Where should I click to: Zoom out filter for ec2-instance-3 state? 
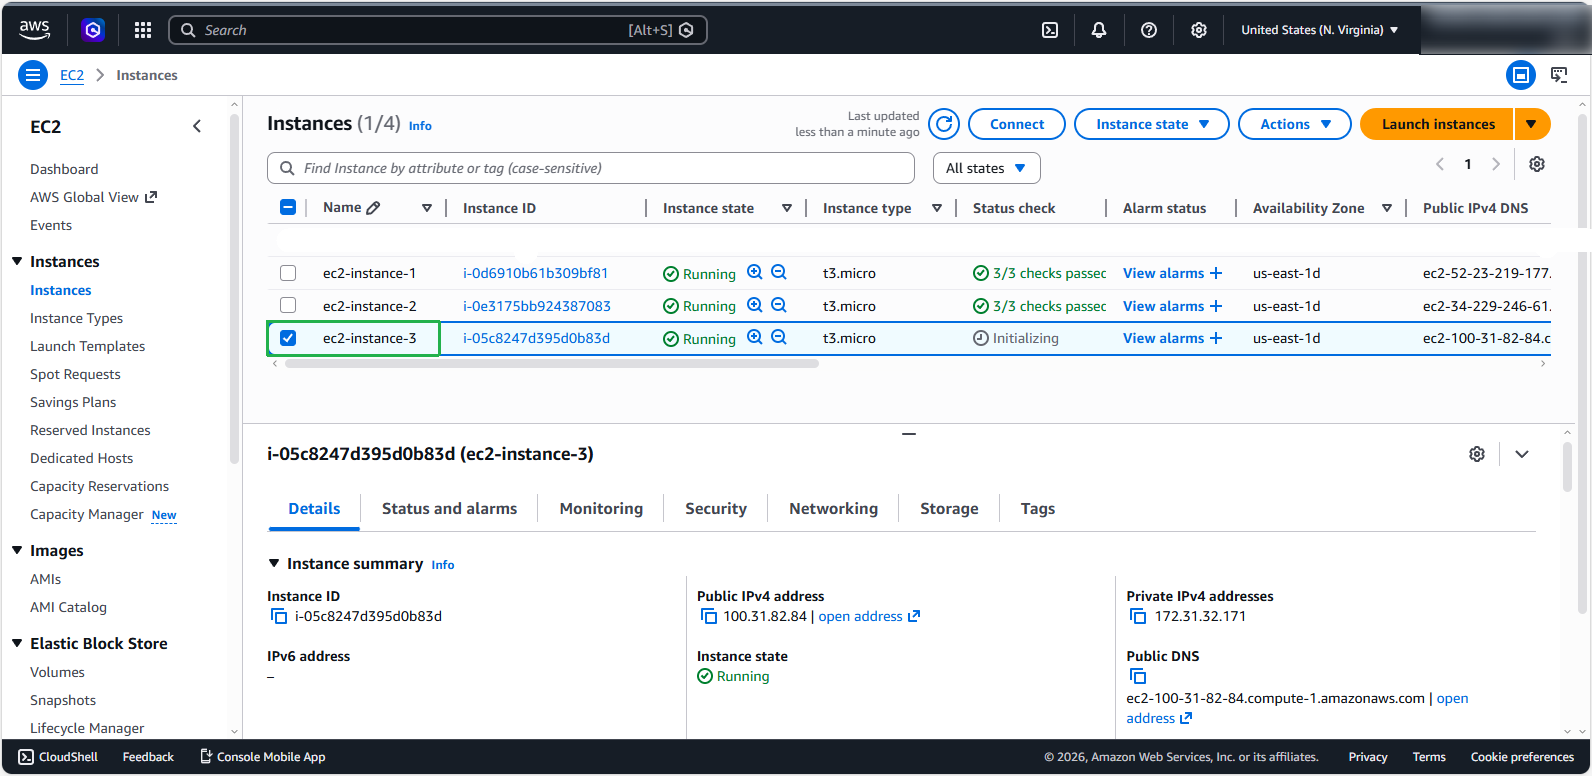(779, 337)
